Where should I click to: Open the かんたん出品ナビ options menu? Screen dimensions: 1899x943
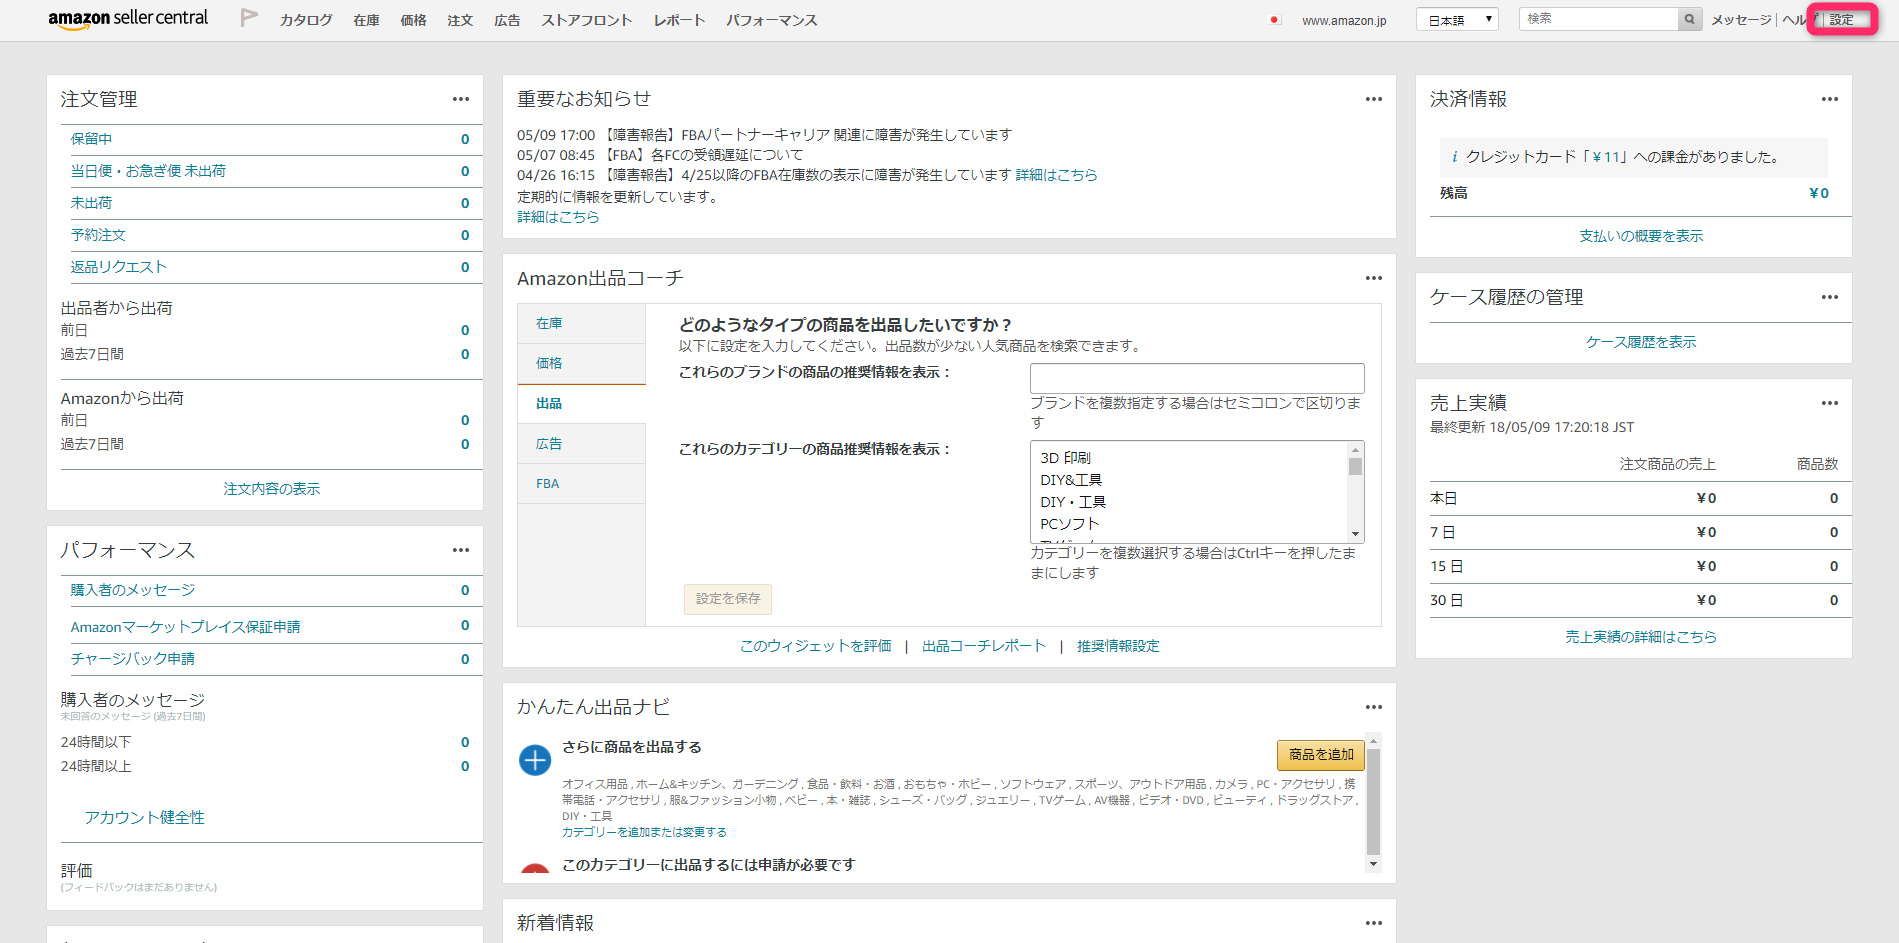(1373, 706)
